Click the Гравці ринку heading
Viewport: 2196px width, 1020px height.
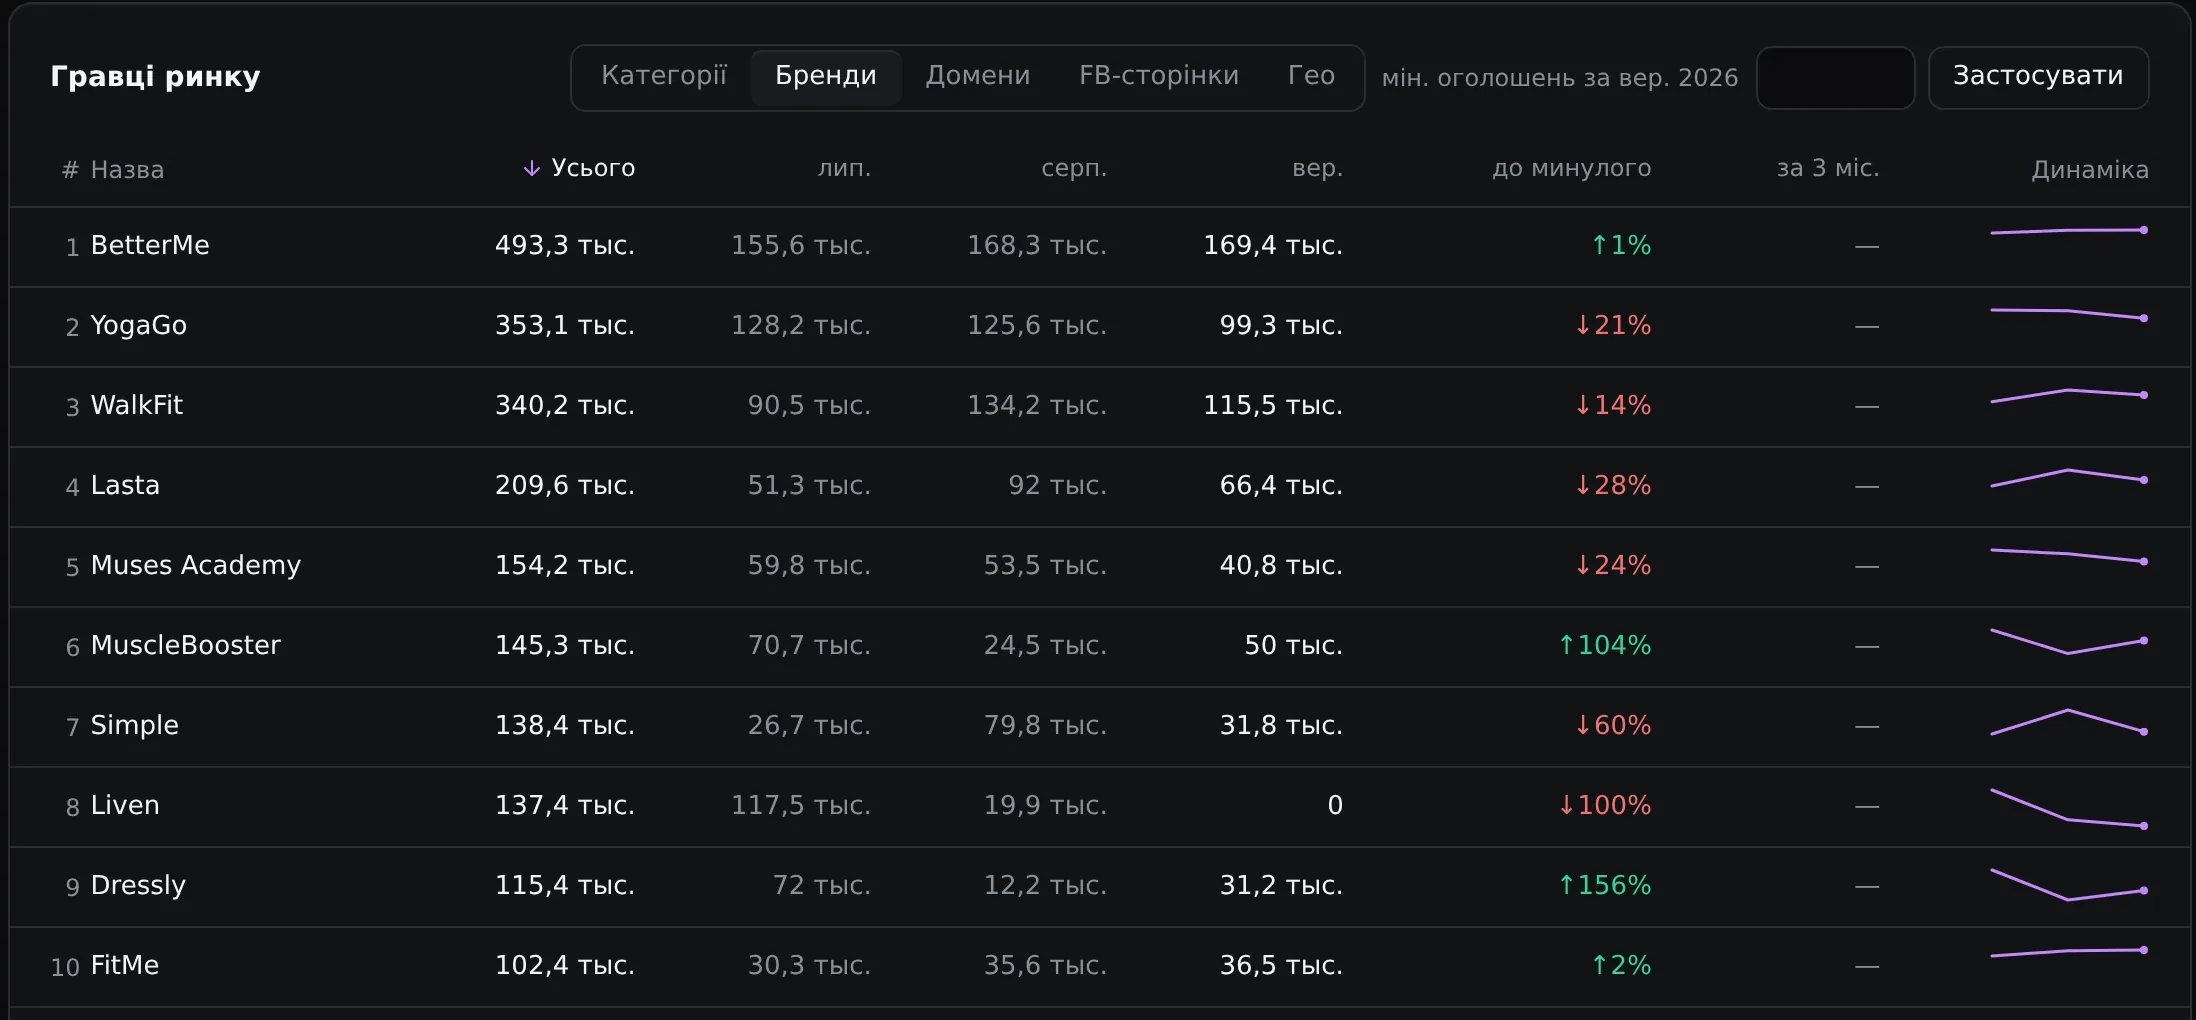click(155, 77)
